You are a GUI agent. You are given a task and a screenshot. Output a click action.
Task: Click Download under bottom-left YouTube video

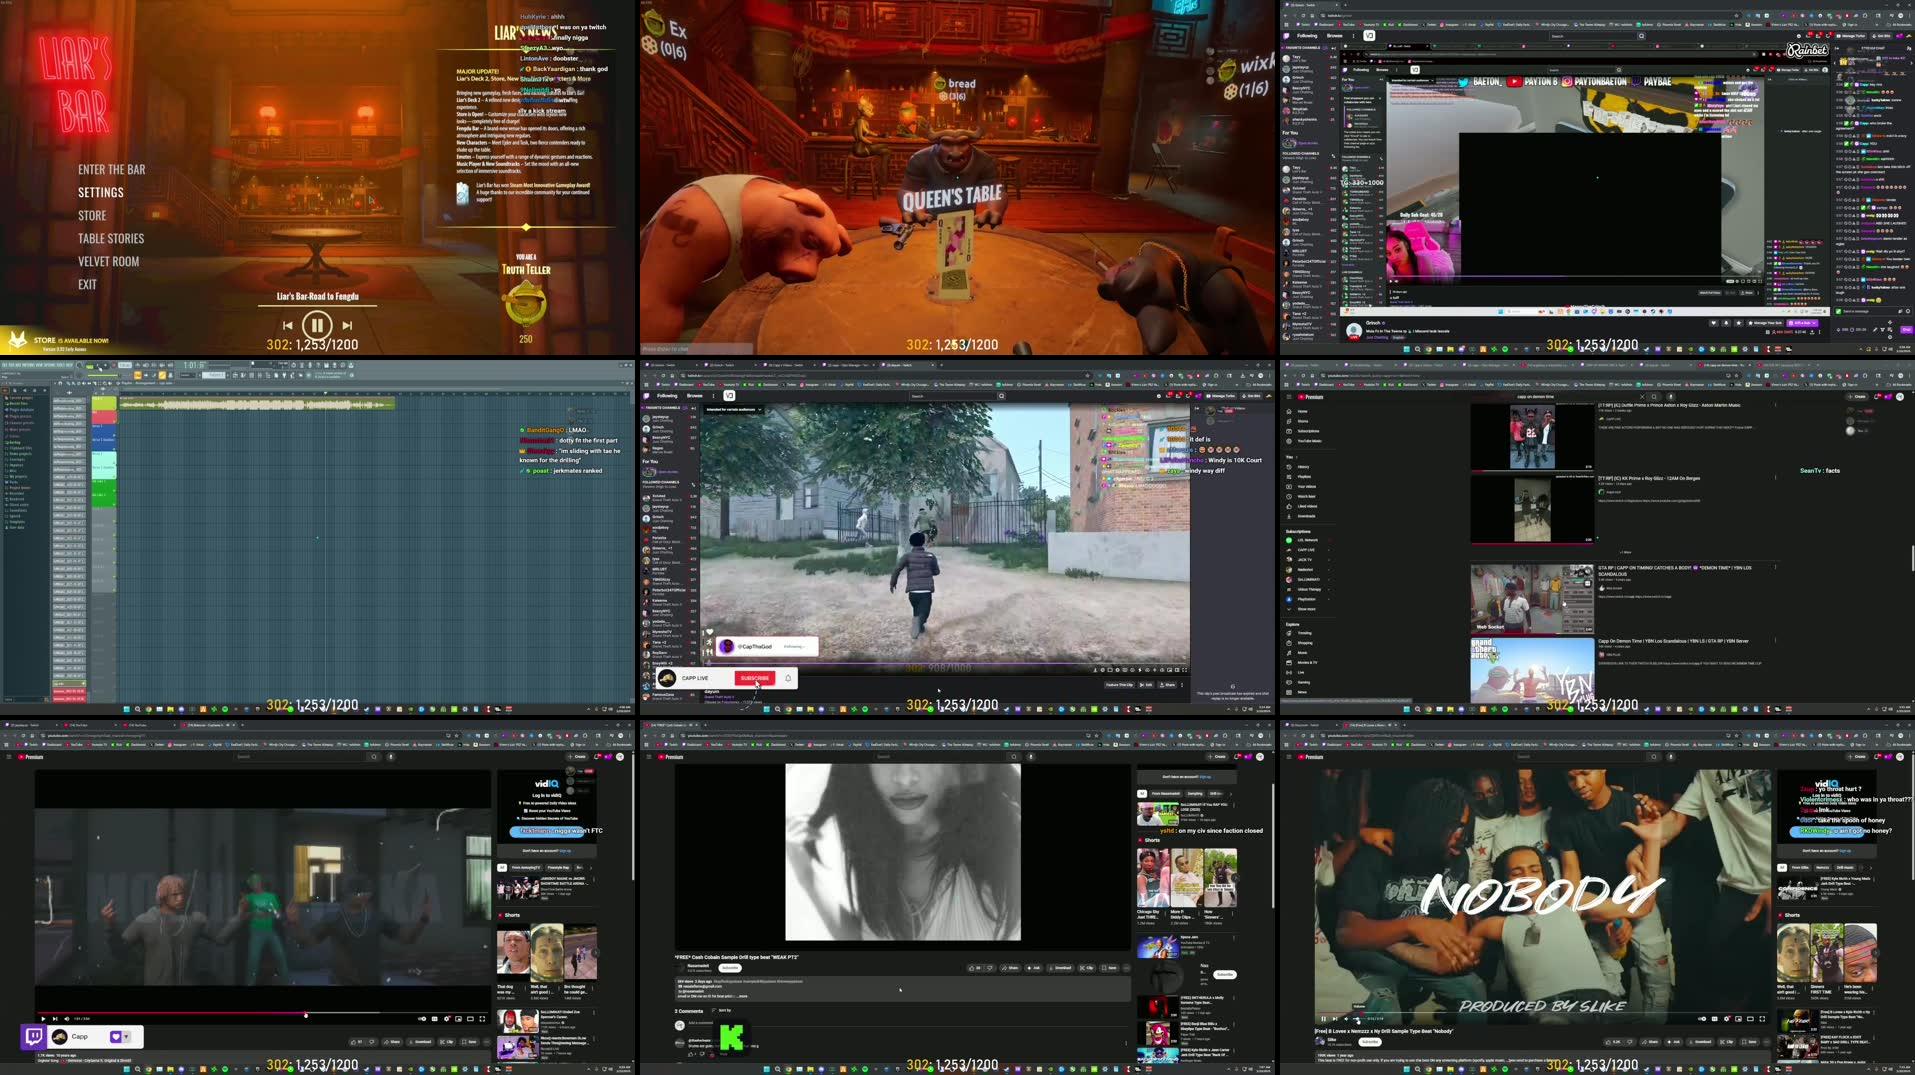point(420,1042)
